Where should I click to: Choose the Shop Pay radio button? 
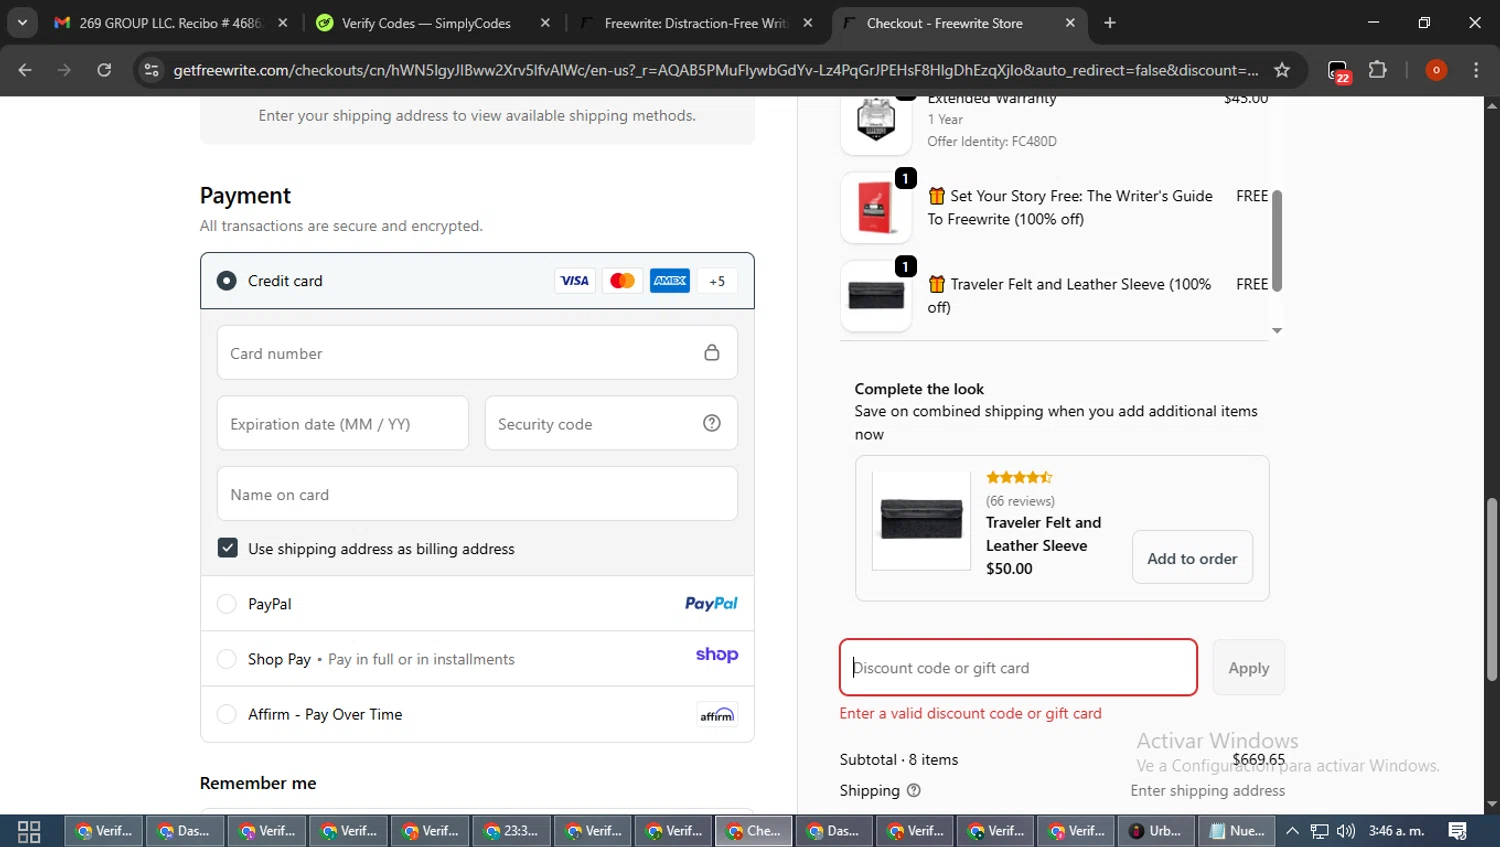pos(227,659)
